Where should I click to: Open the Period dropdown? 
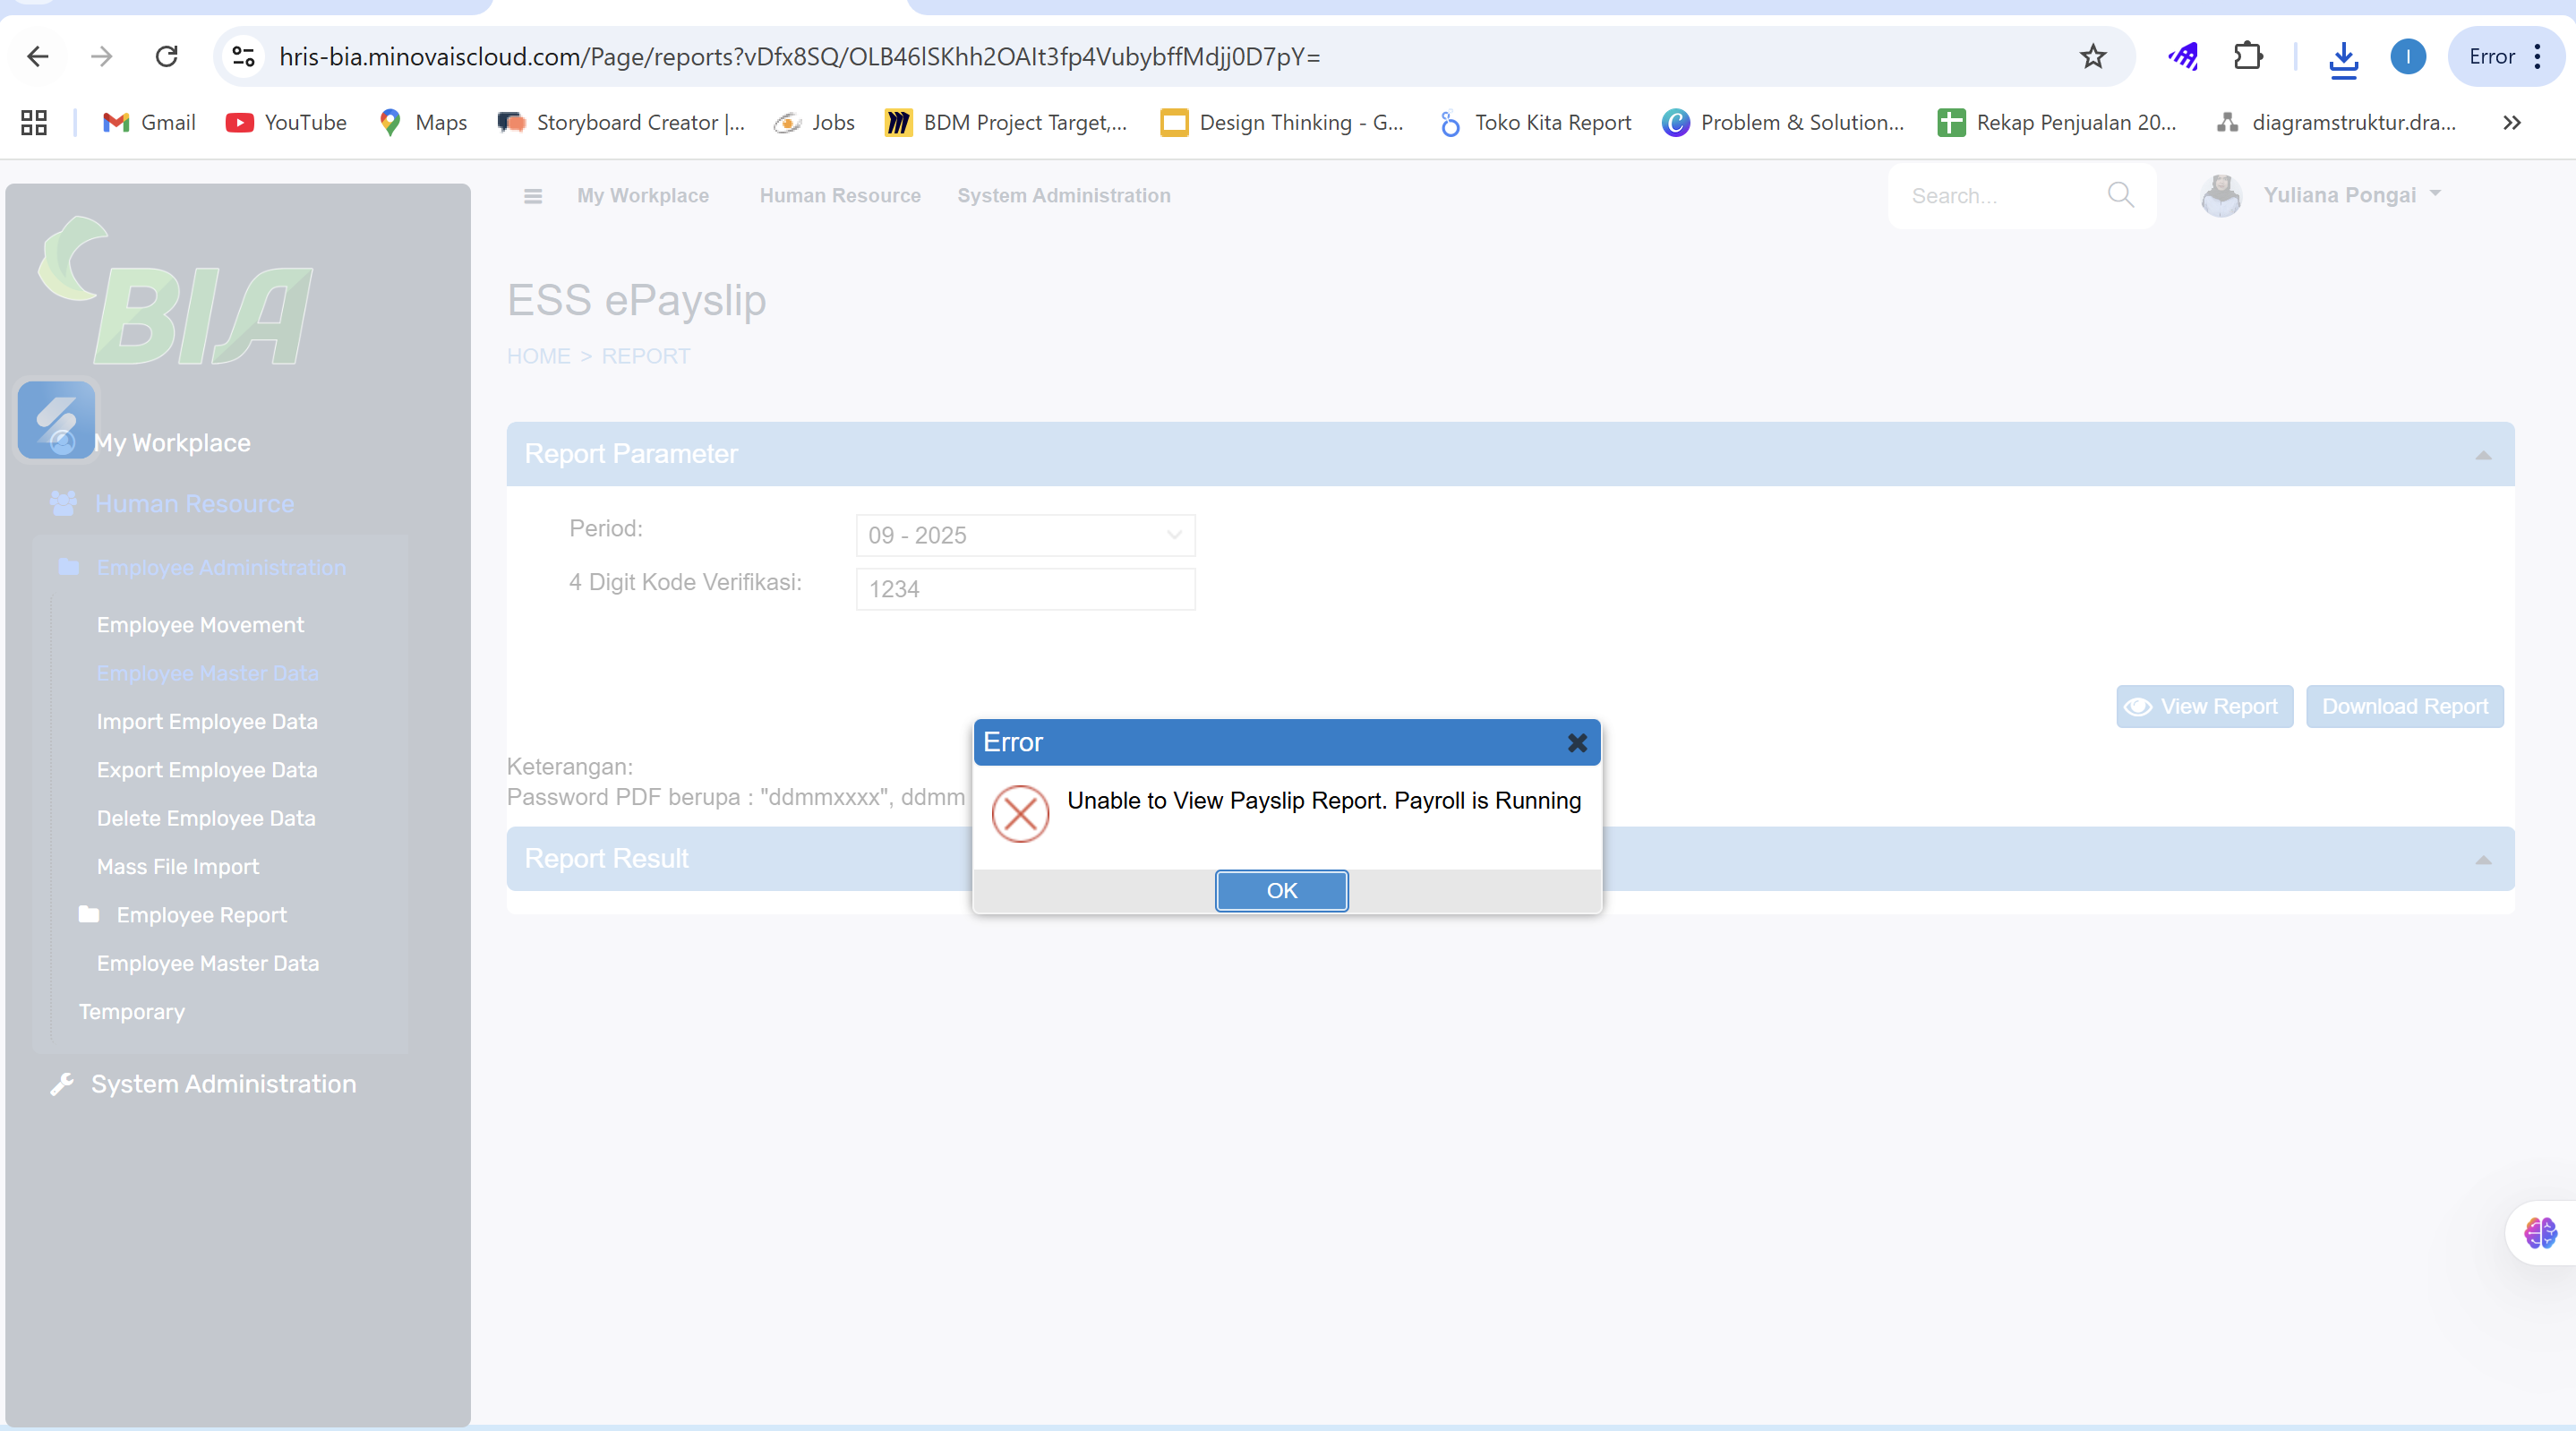coord(1025,535)
